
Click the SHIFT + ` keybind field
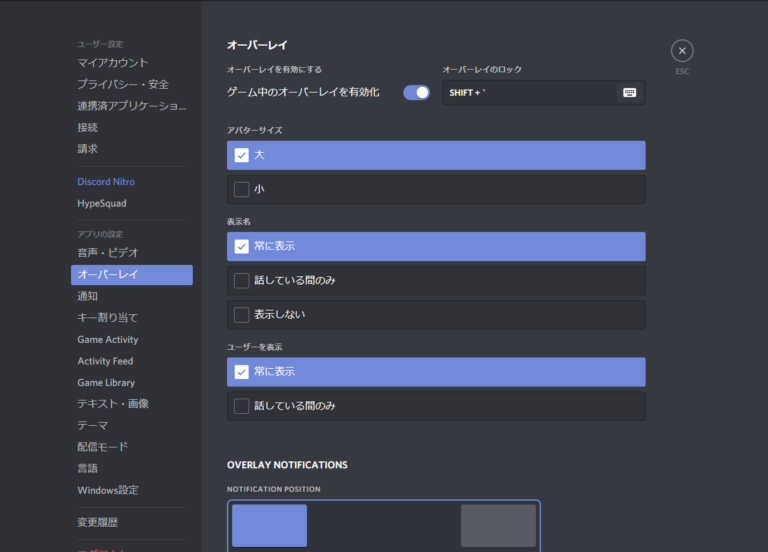click(x=530, y=93)
